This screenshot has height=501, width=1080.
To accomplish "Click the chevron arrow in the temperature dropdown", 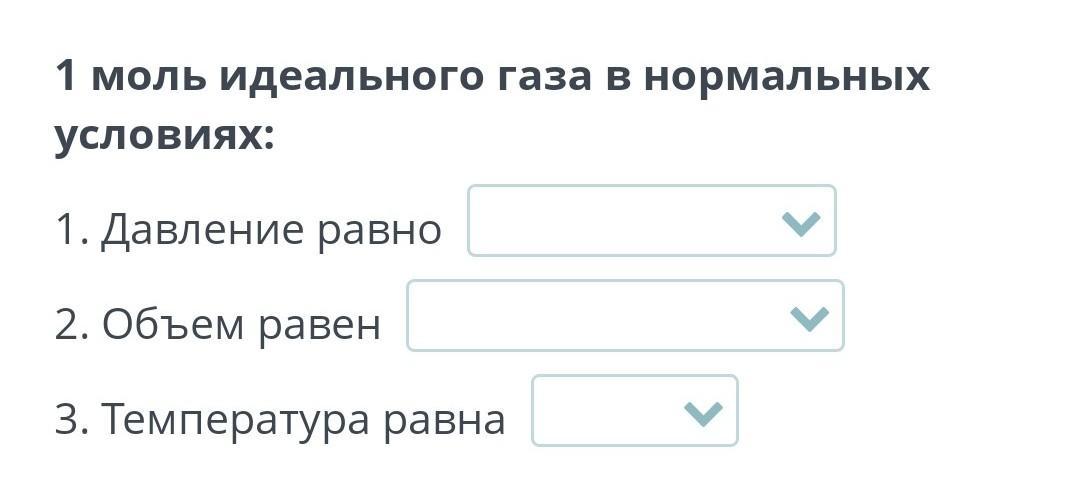I will pos(703,413).
